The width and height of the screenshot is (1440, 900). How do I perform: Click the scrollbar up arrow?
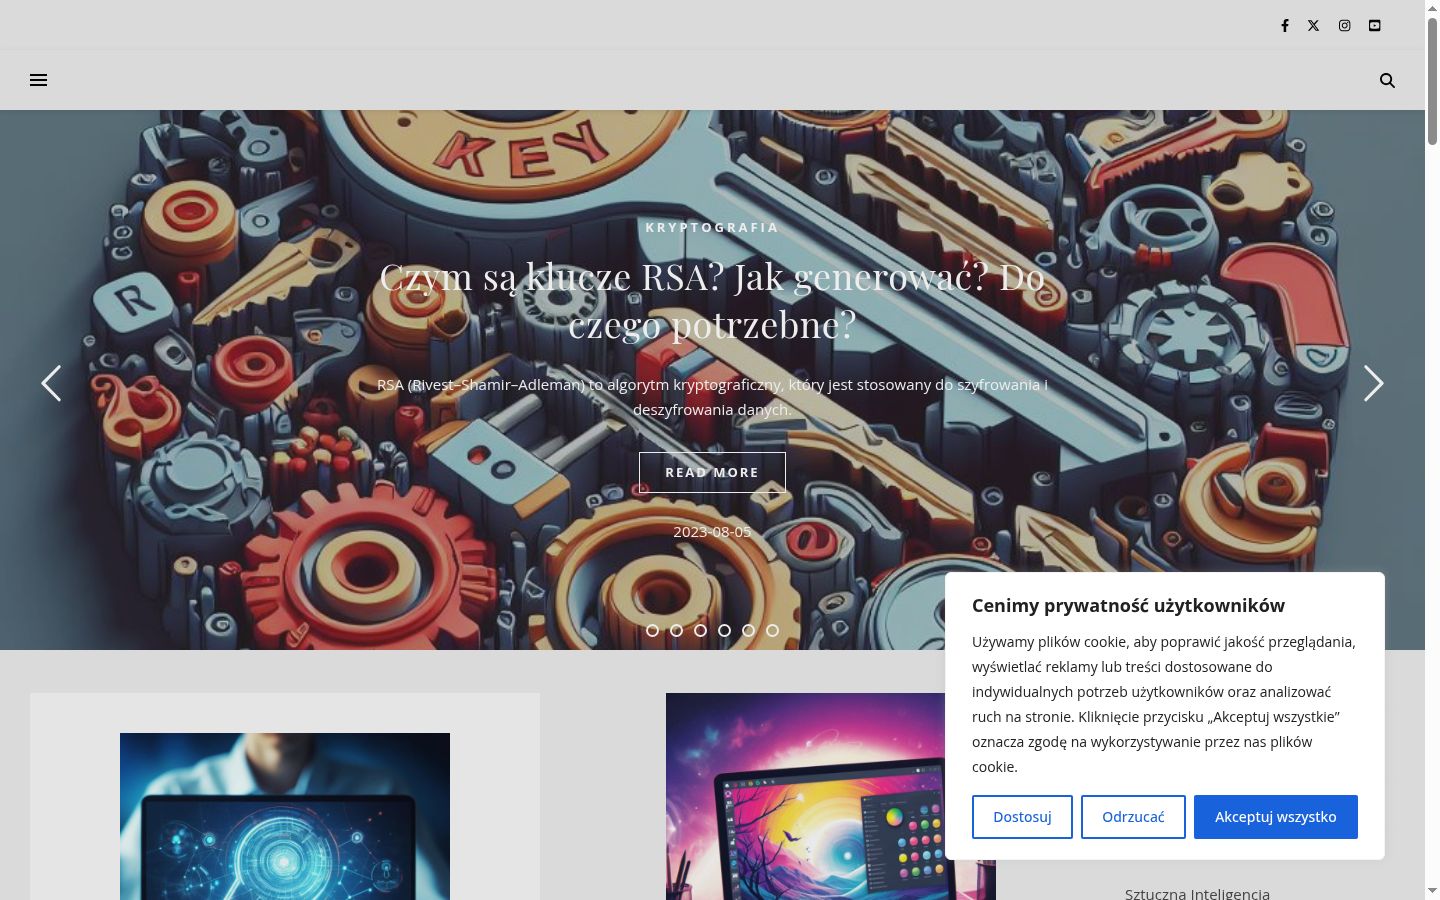pyautogui.click(x=1432, y=8)
